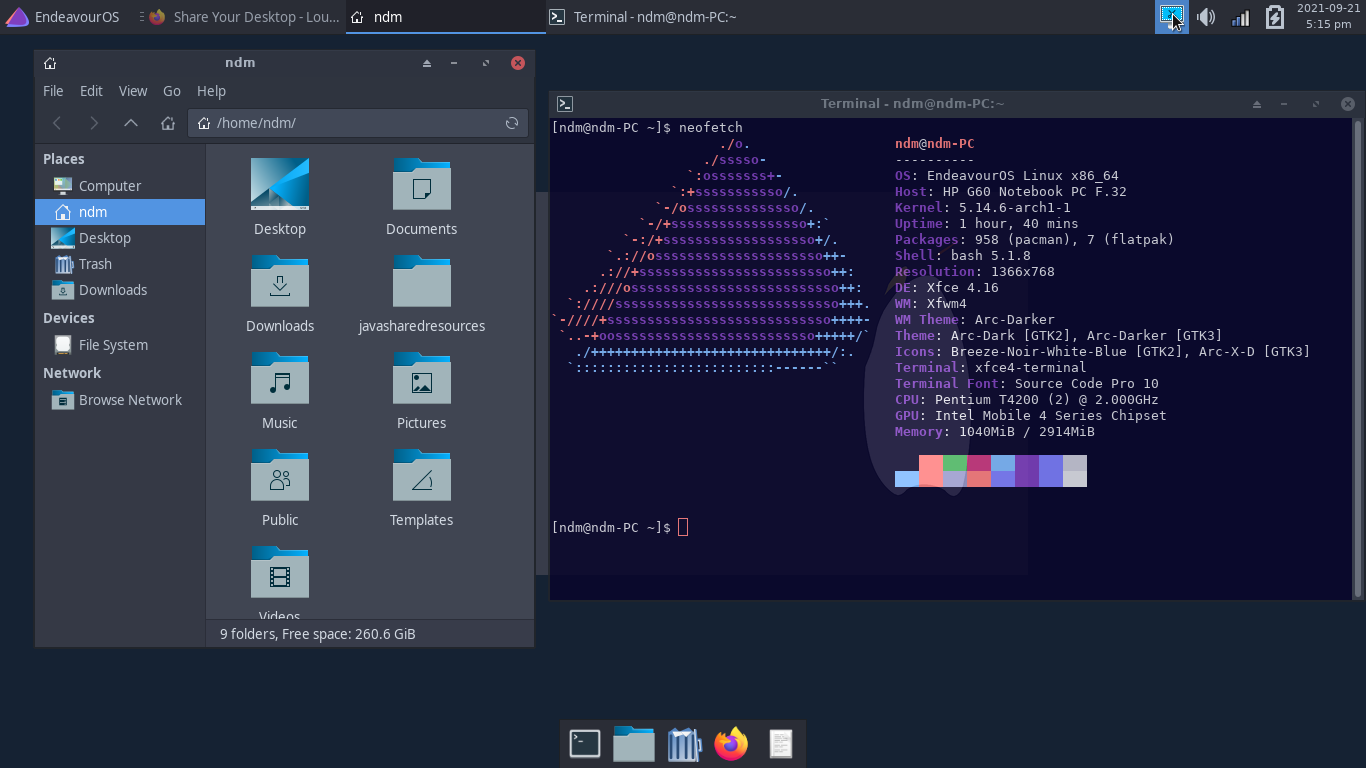Reload the folder with the refresh icon
This screenshot has height=768, width=1366.
tap(512, 123)
